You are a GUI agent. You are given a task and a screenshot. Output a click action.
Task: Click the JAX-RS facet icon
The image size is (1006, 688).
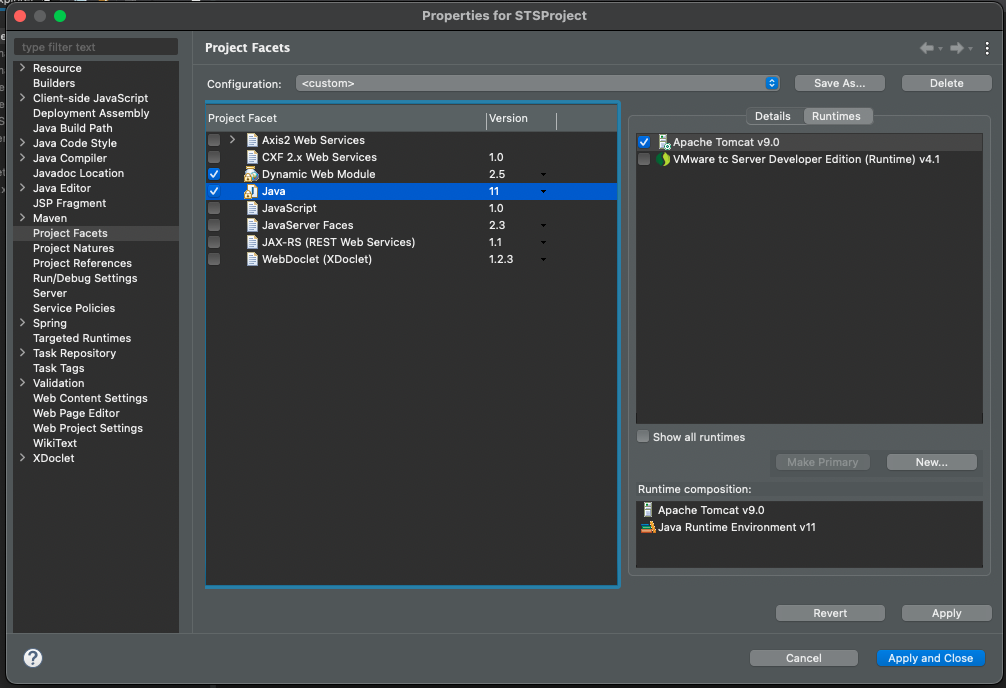(x=252, y=242)
